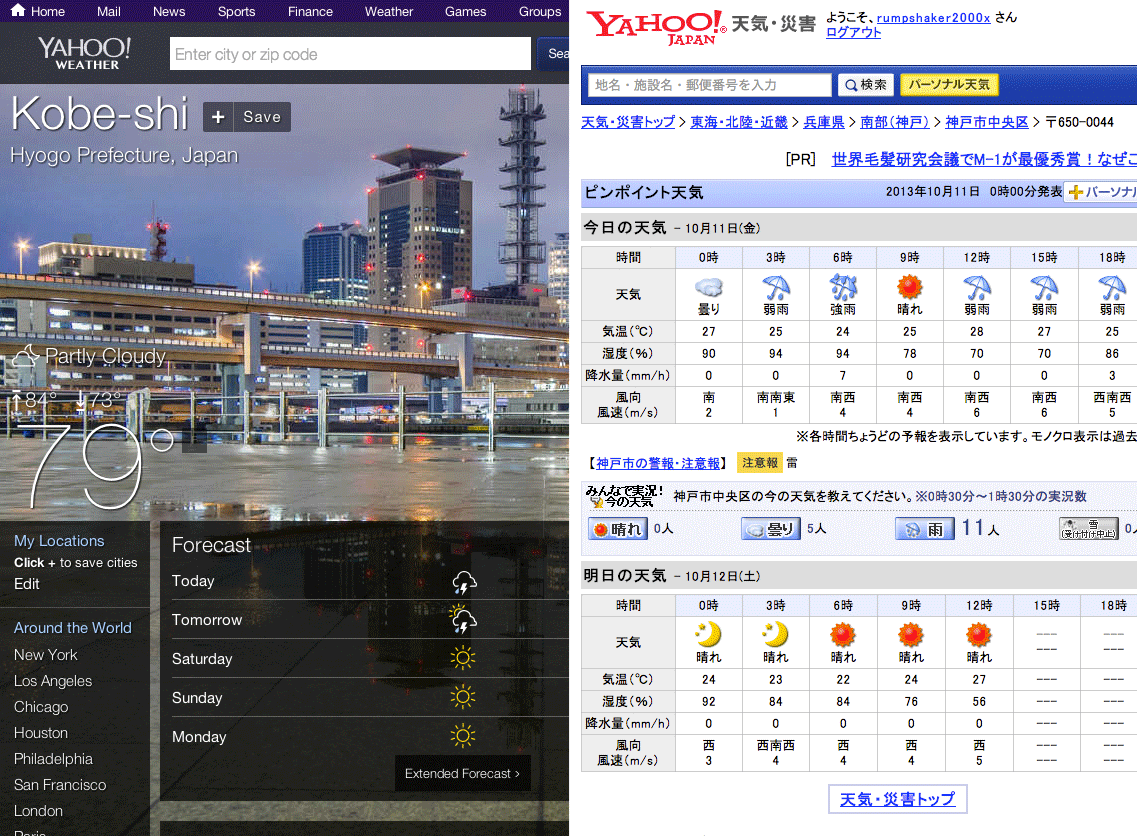Click the sunny icon in Sunday row

[463, 698]
